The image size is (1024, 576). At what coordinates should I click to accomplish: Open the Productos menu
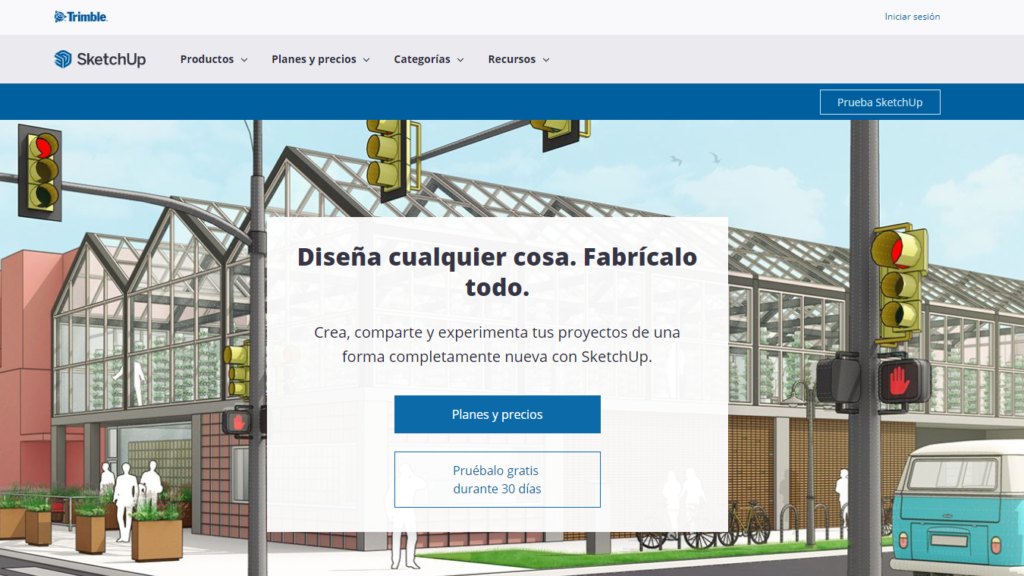207,60
